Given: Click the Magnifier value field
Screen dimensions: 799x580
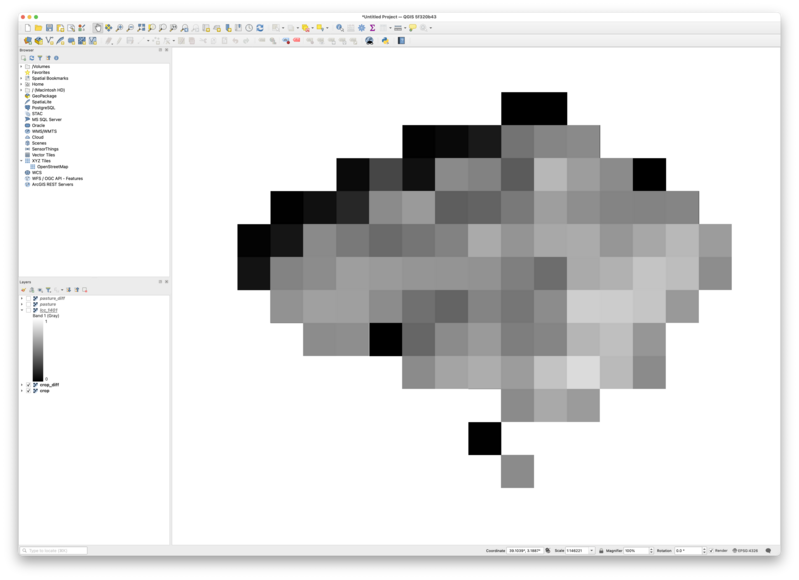Looking at the screenshot, I should [x=635, y=550].
